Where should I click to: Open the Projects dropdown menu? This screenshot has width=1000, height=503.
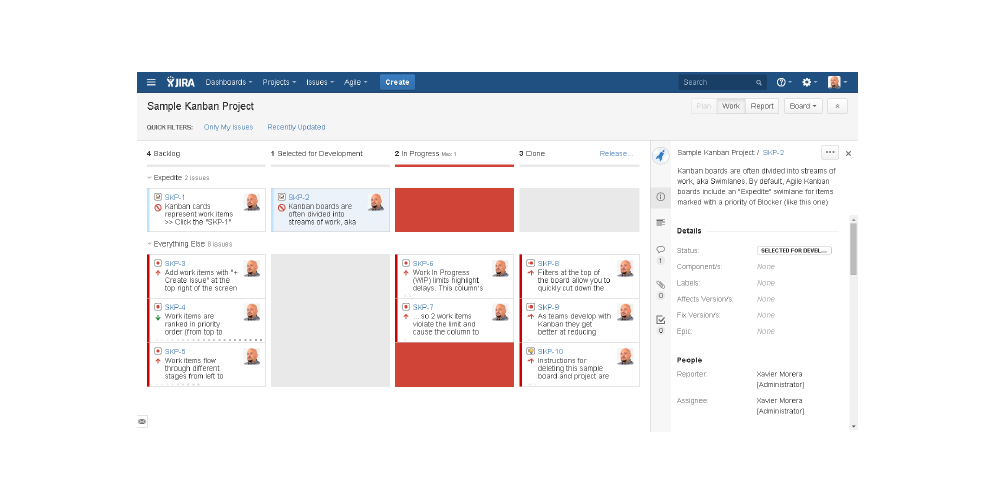pyautogui.click(x=279, y=82)
